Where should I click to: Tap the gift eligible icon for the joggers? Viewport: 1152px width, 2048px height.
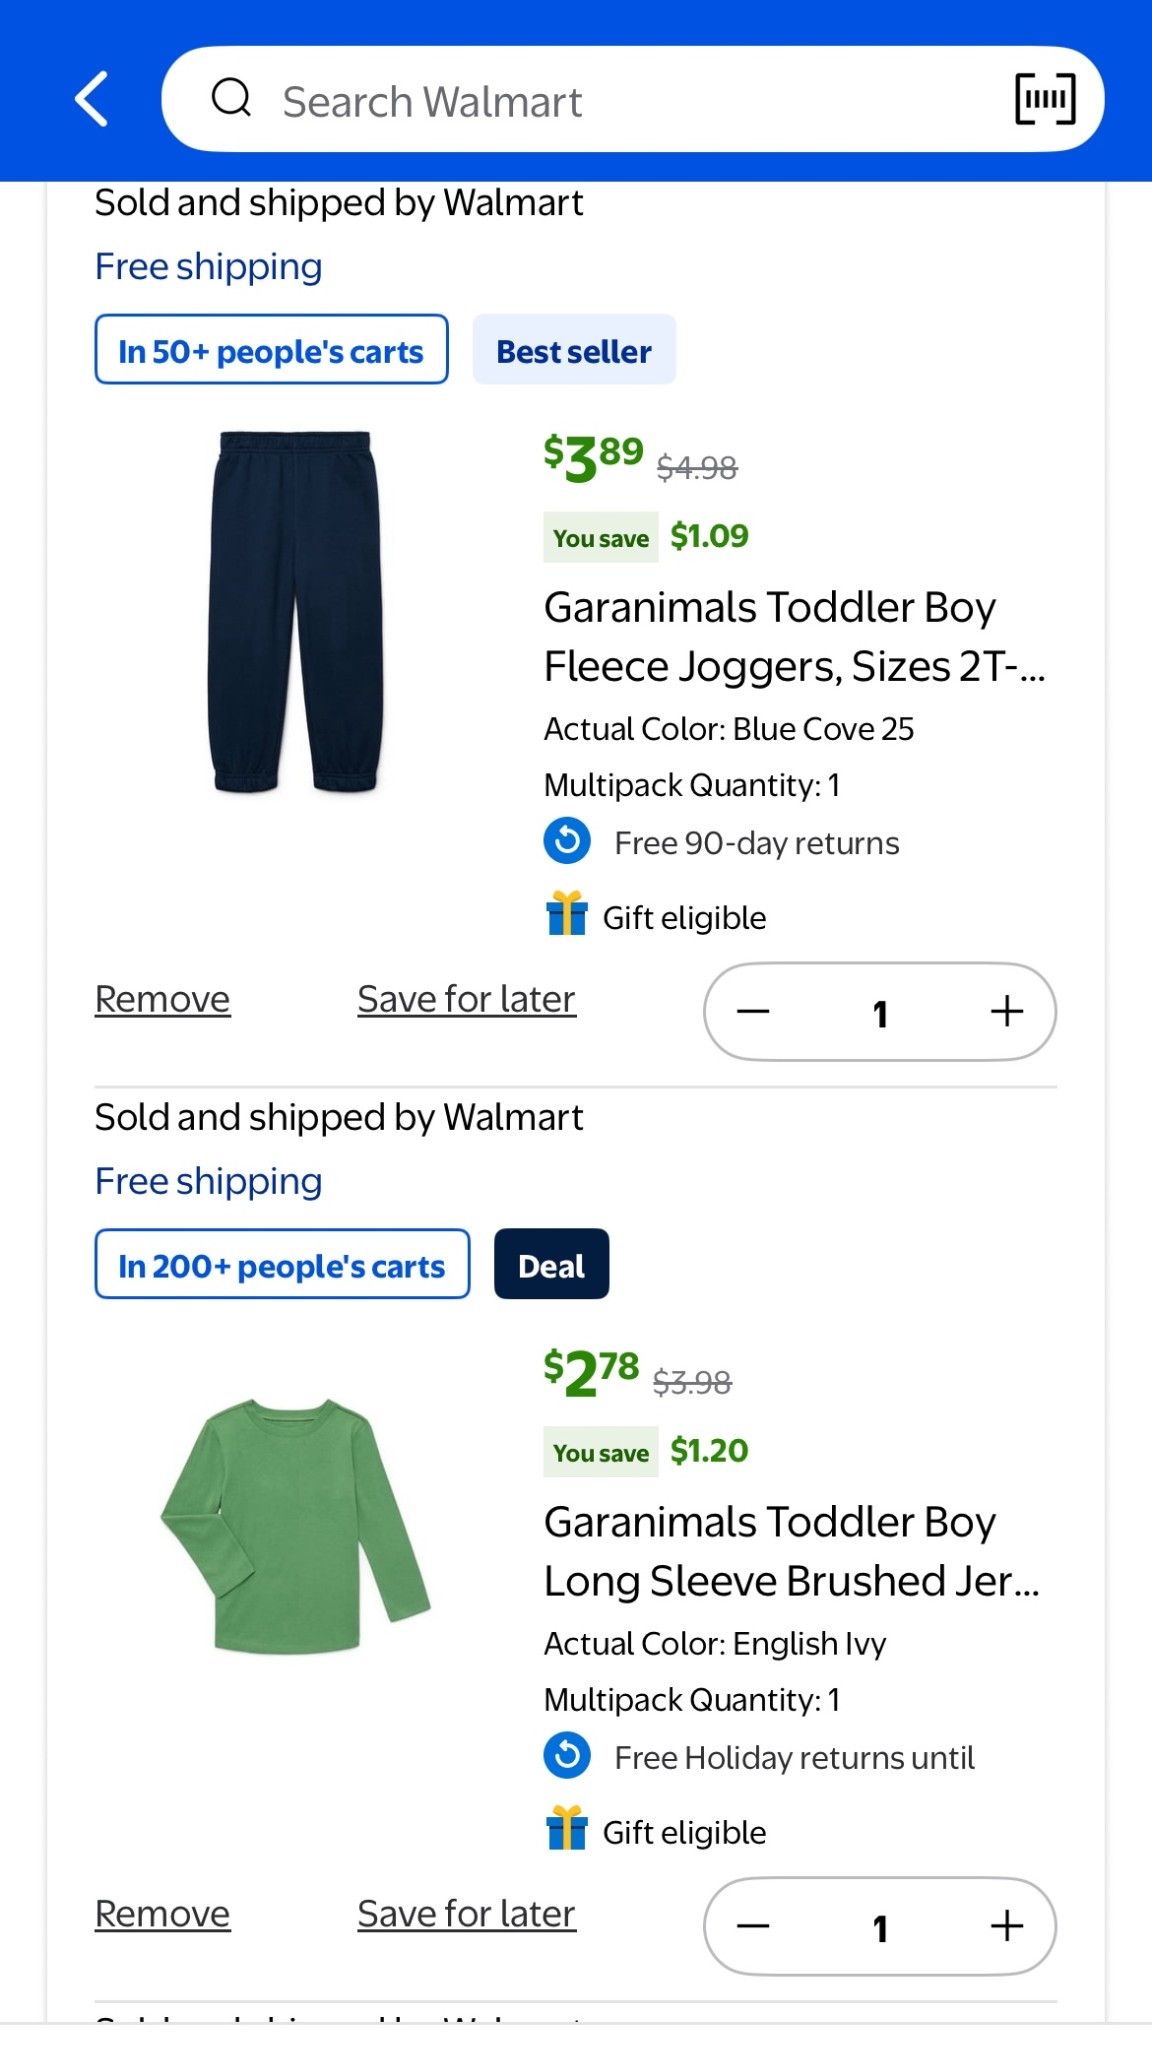click(x=567, y=913)
